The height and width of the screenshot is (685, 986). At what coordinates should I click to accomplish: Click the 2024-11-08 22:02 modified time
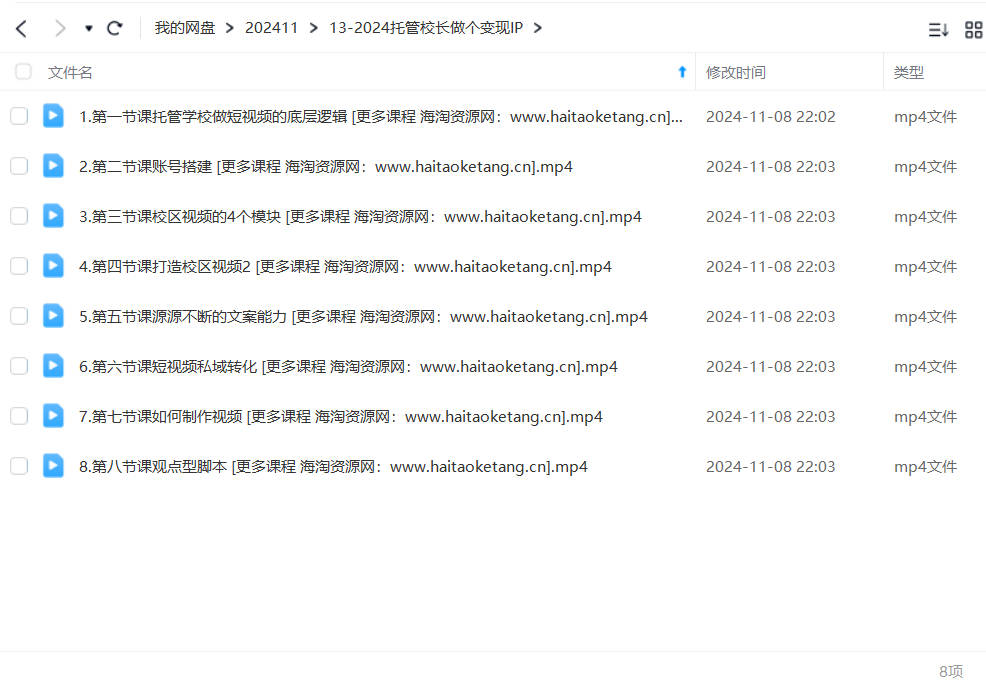770,116
